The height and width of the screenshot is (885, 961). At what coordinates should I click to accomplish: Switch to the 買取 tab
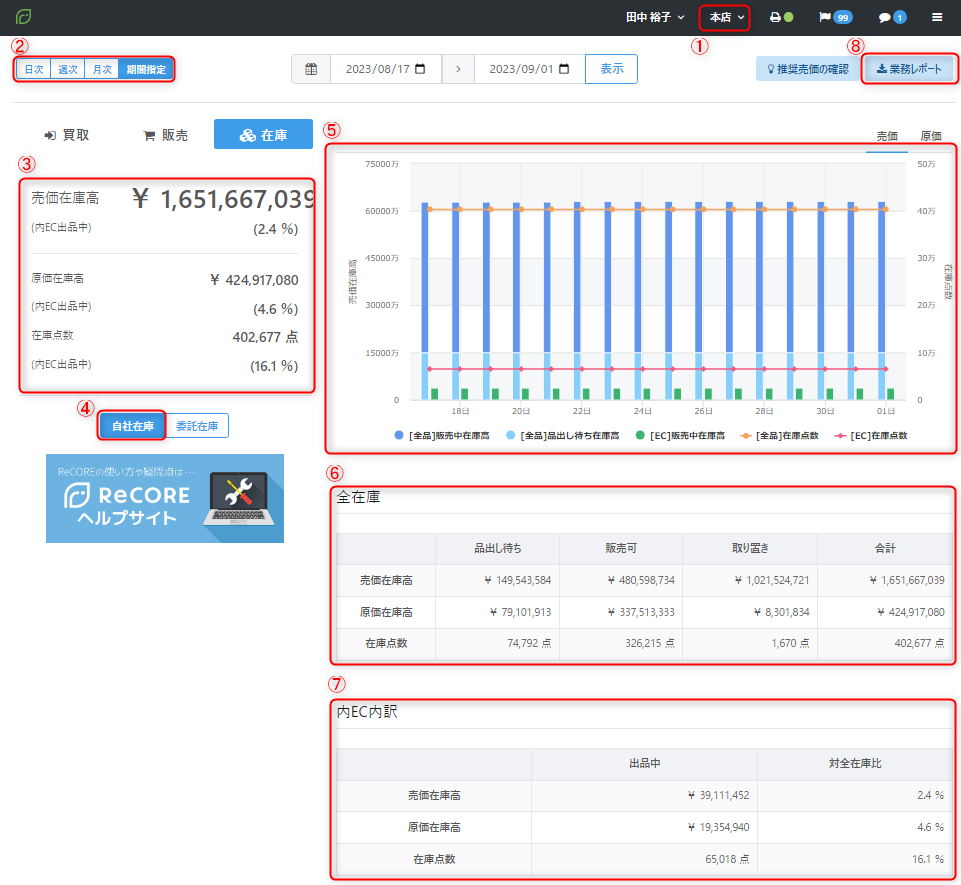(x=67, y=135)
